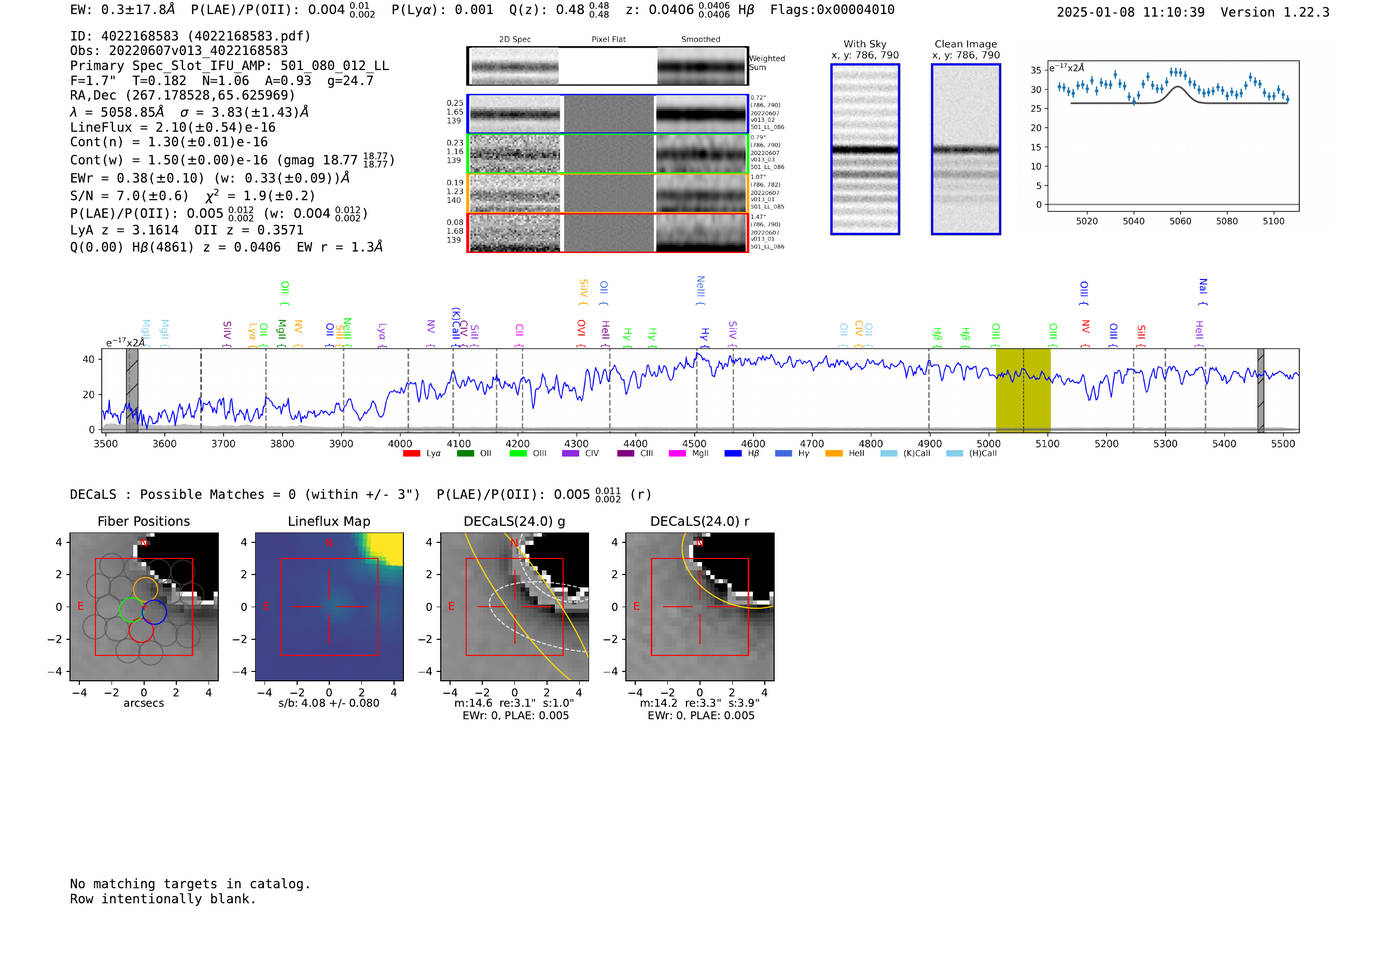
Task: Click the hatched gray band near 5460
Action: [1261, 390]
